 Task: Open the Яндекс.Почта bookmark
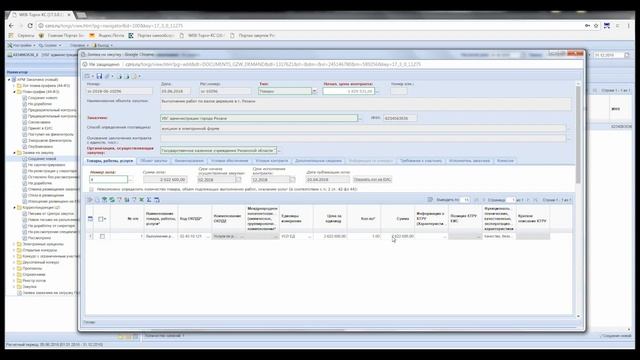point(107,36)
